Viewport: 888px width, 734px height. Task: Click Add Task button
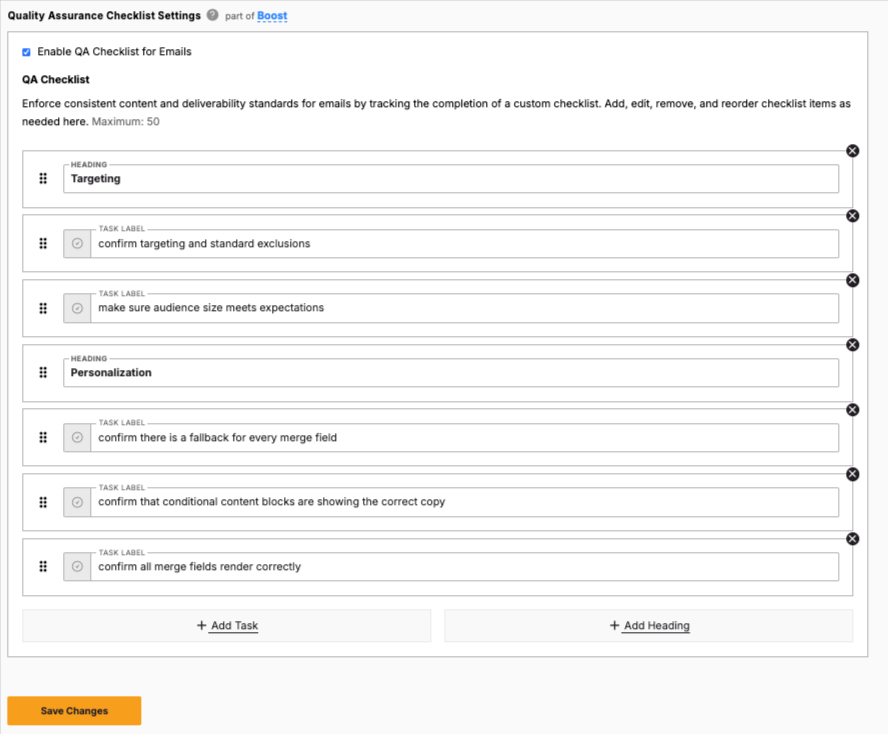tap(227, 626)
